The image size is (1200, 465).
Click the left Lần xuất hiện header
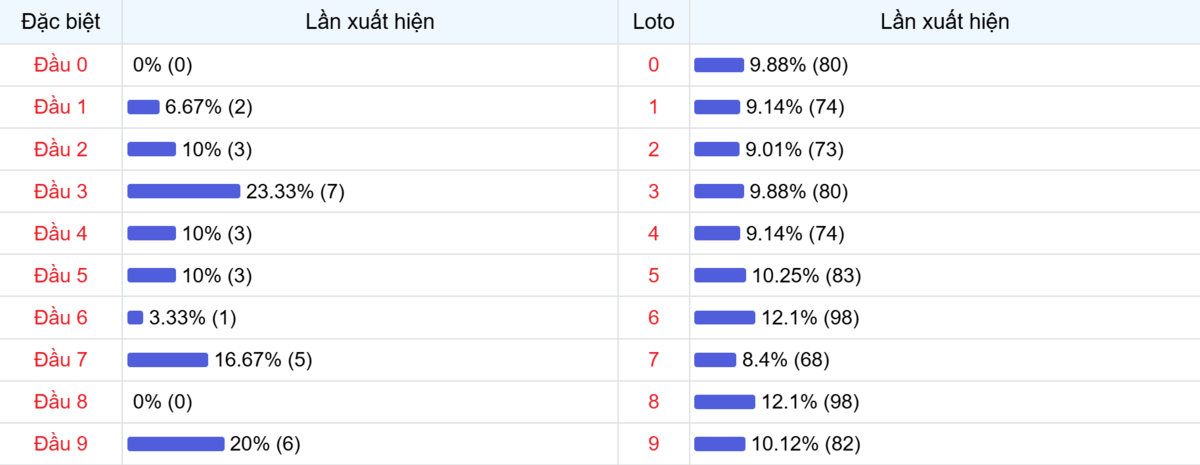(370, 22)
